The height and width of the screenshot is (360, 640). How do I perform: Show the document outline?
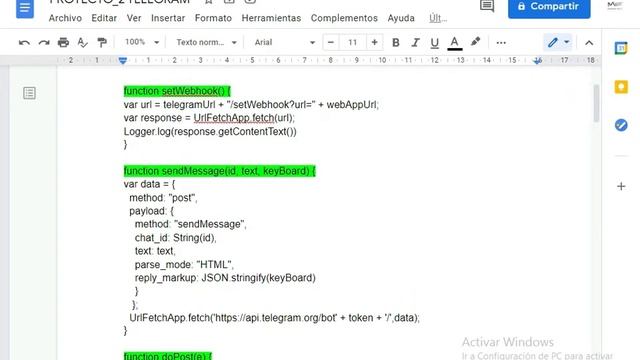point(29,93)
